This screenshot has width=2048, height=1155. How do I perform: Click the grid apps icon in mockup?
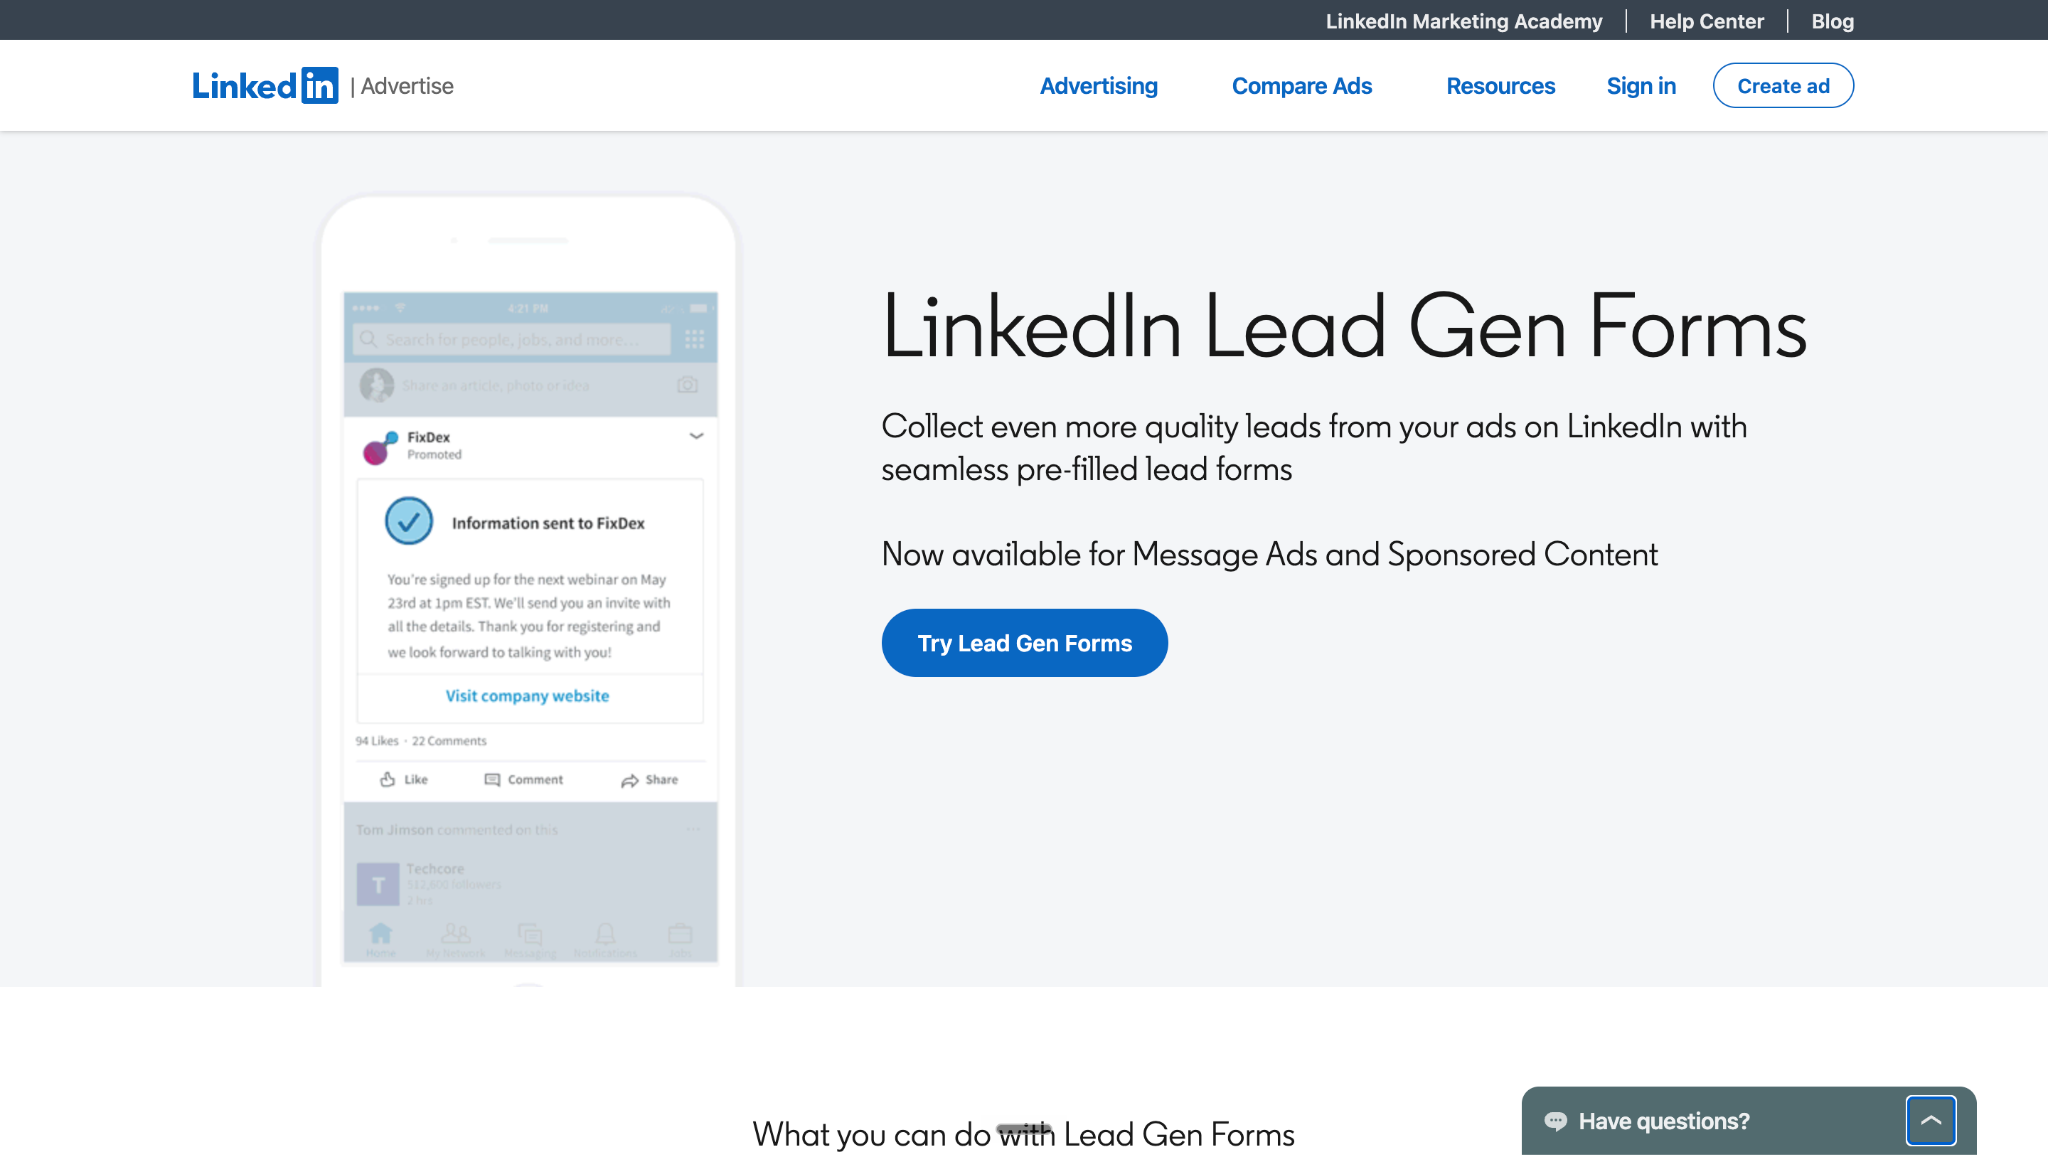[695, 340]
